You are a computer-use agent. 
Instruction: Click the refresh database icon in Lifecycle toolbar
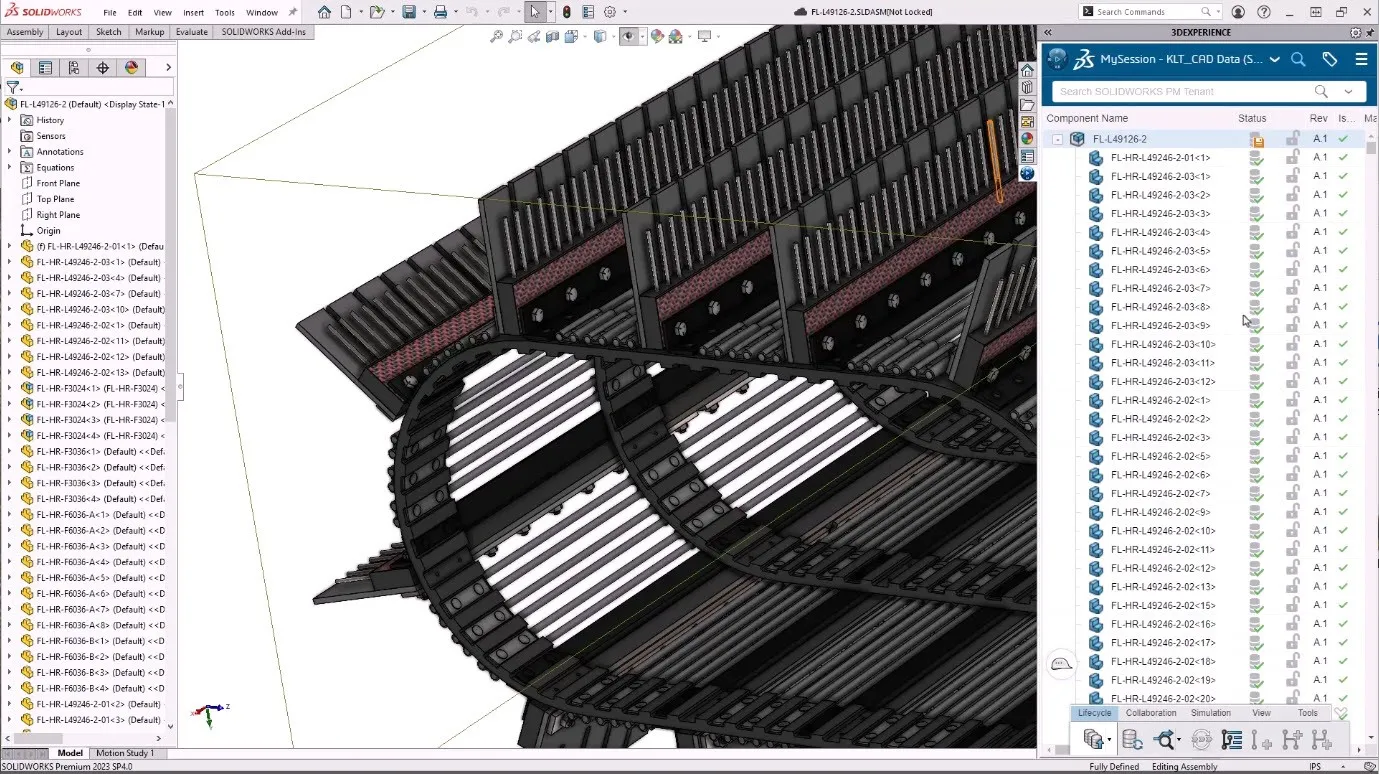(x=1131, y=739)
